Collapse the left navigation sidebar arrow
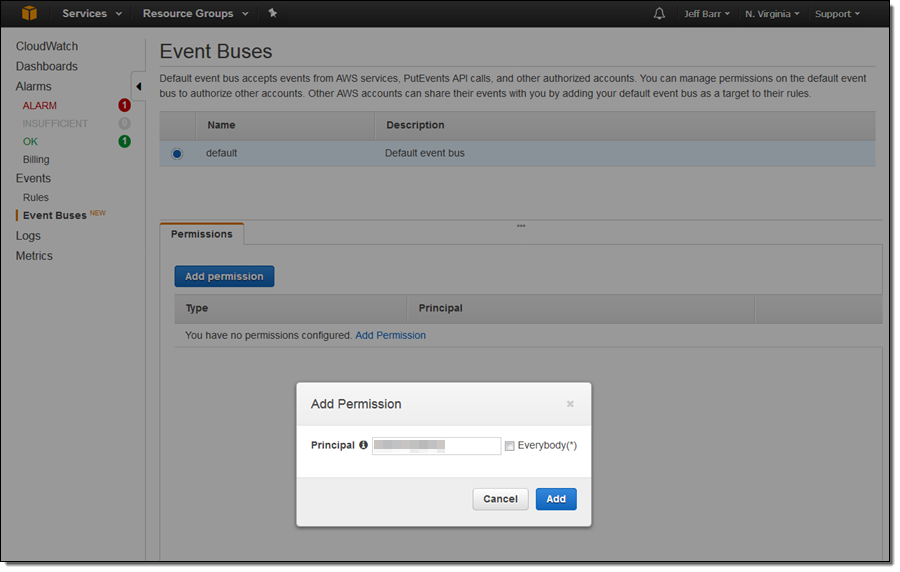900x572 pixels. click(x=138, y=86)
